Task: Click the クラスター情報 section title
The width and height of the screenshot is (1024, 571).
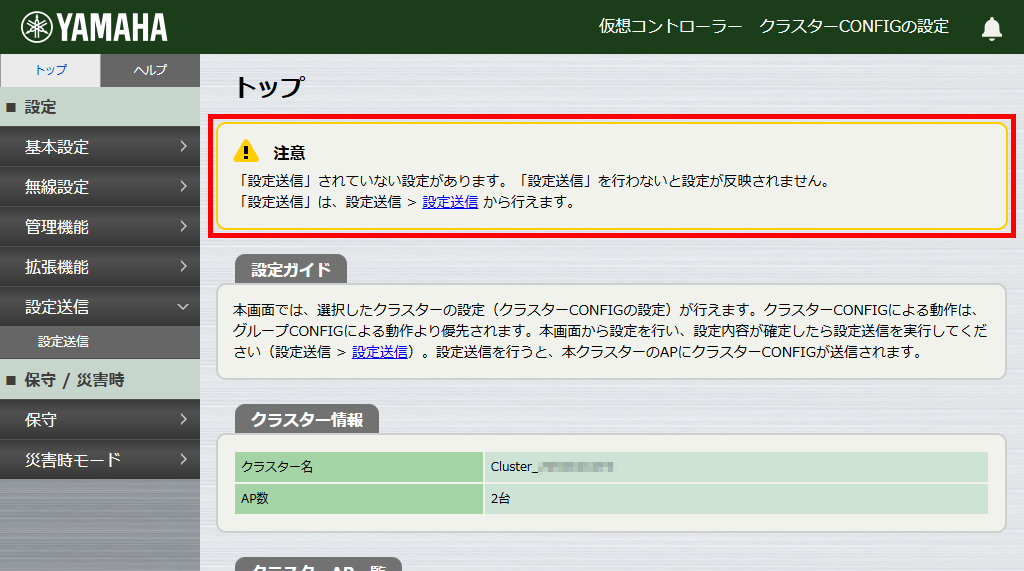Action: coord(307,419)
